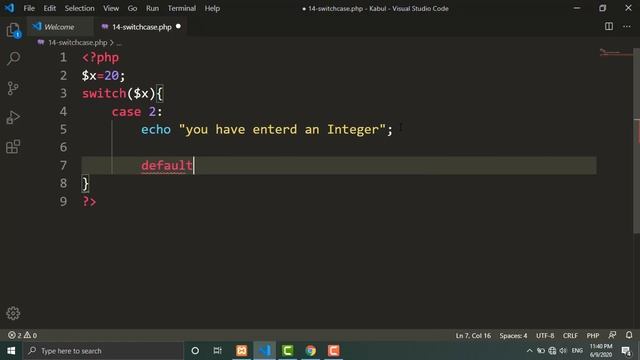Open the Windows Action Center icon
Screen dimensions: 640x360
[x=626, y=351]
